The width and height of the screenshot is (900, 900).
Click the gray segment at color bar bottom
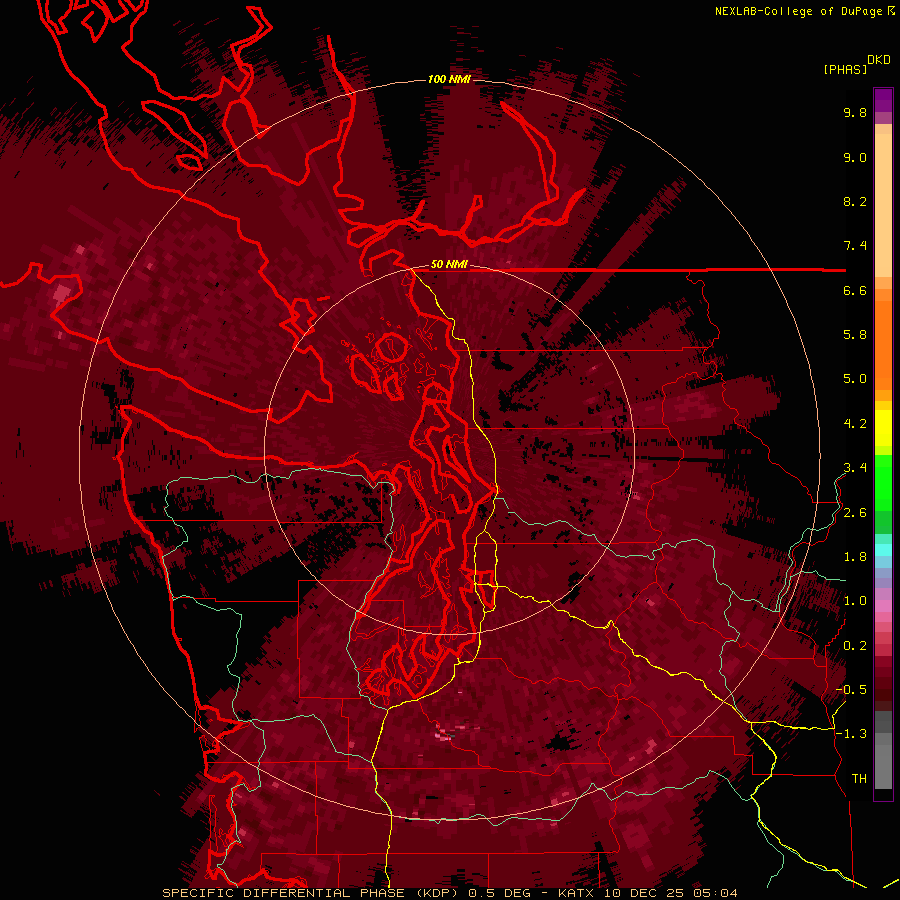coord(883,752)
